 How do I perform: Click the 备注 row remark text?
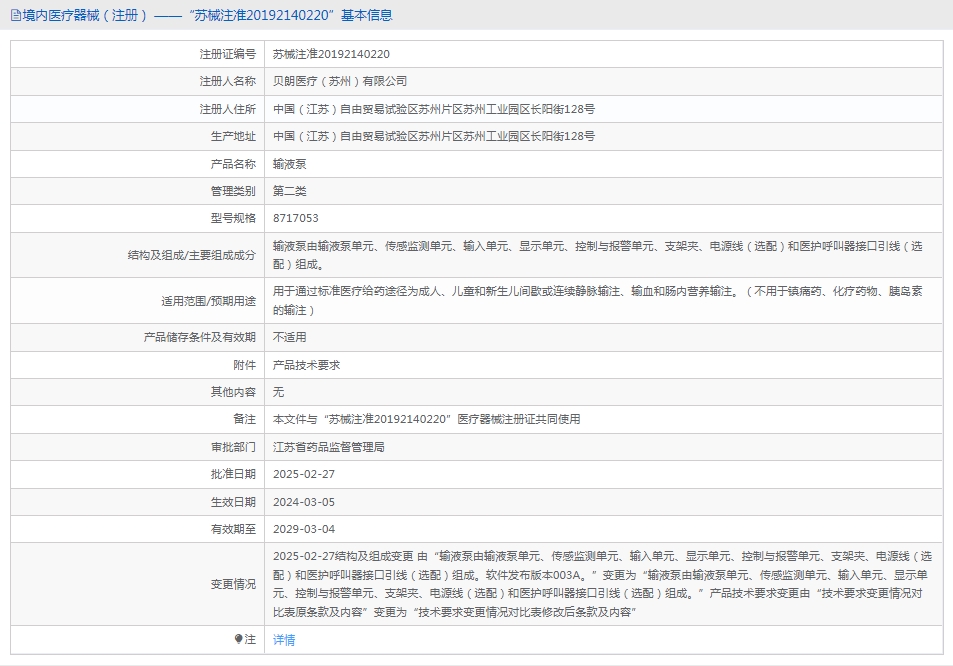pos(426,419)
